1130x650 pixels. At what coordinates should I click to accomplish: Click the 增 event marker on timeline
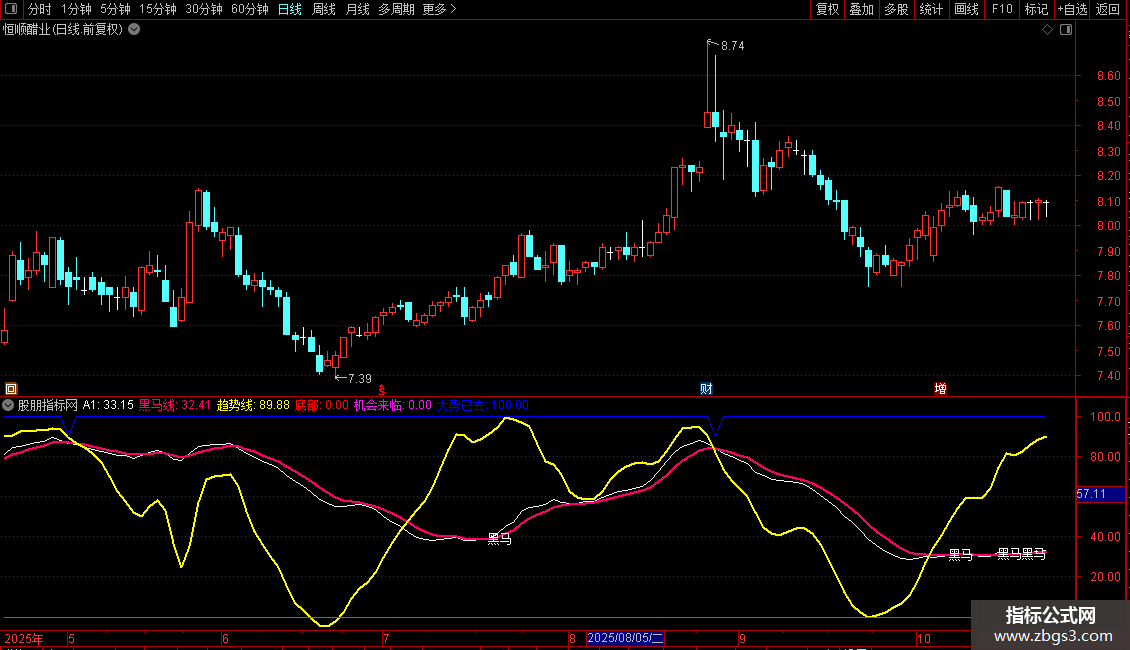tap(940, 388)
